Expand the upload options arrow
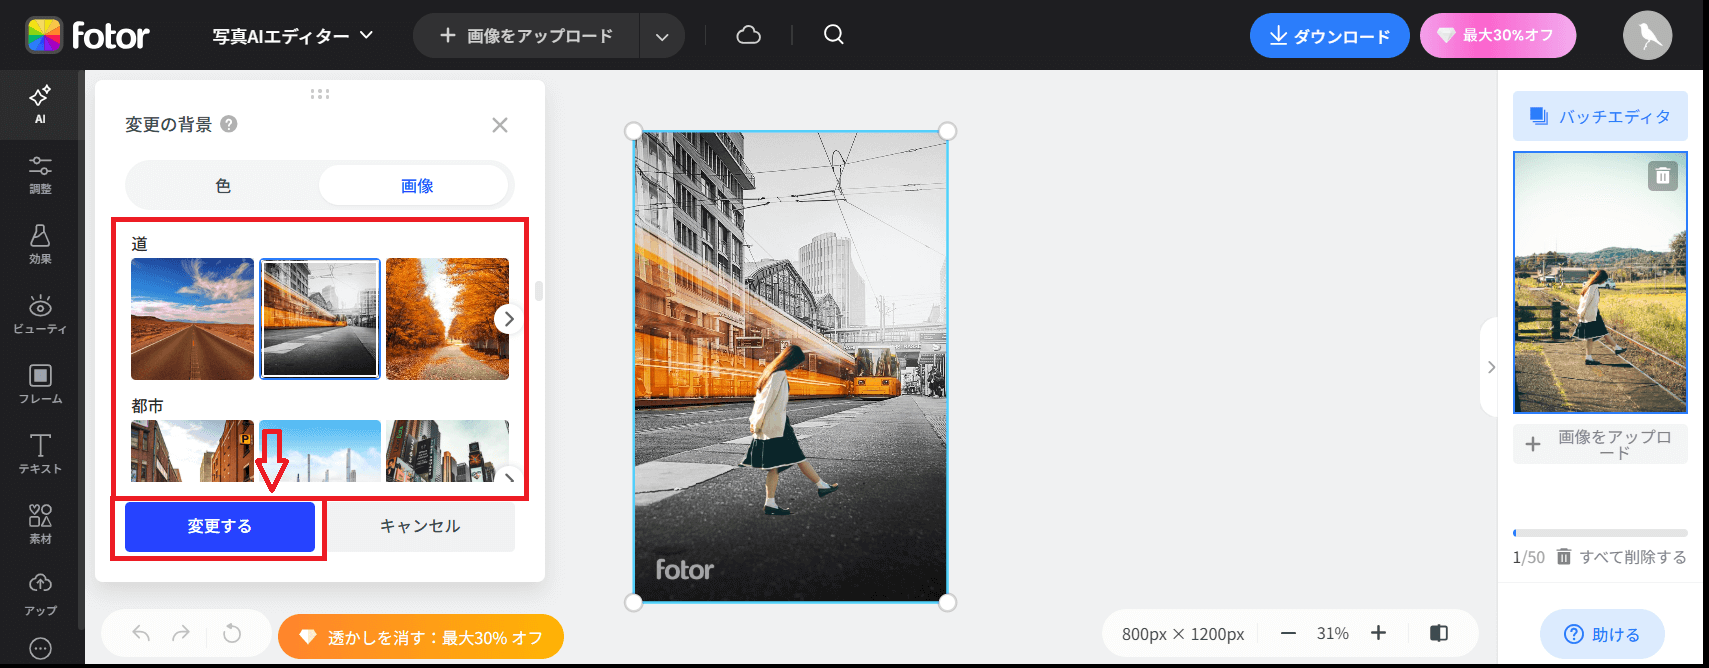Image resolution: width=1709 pixels, height=668 pixels. pyautogui.click(x=662, y=36)
